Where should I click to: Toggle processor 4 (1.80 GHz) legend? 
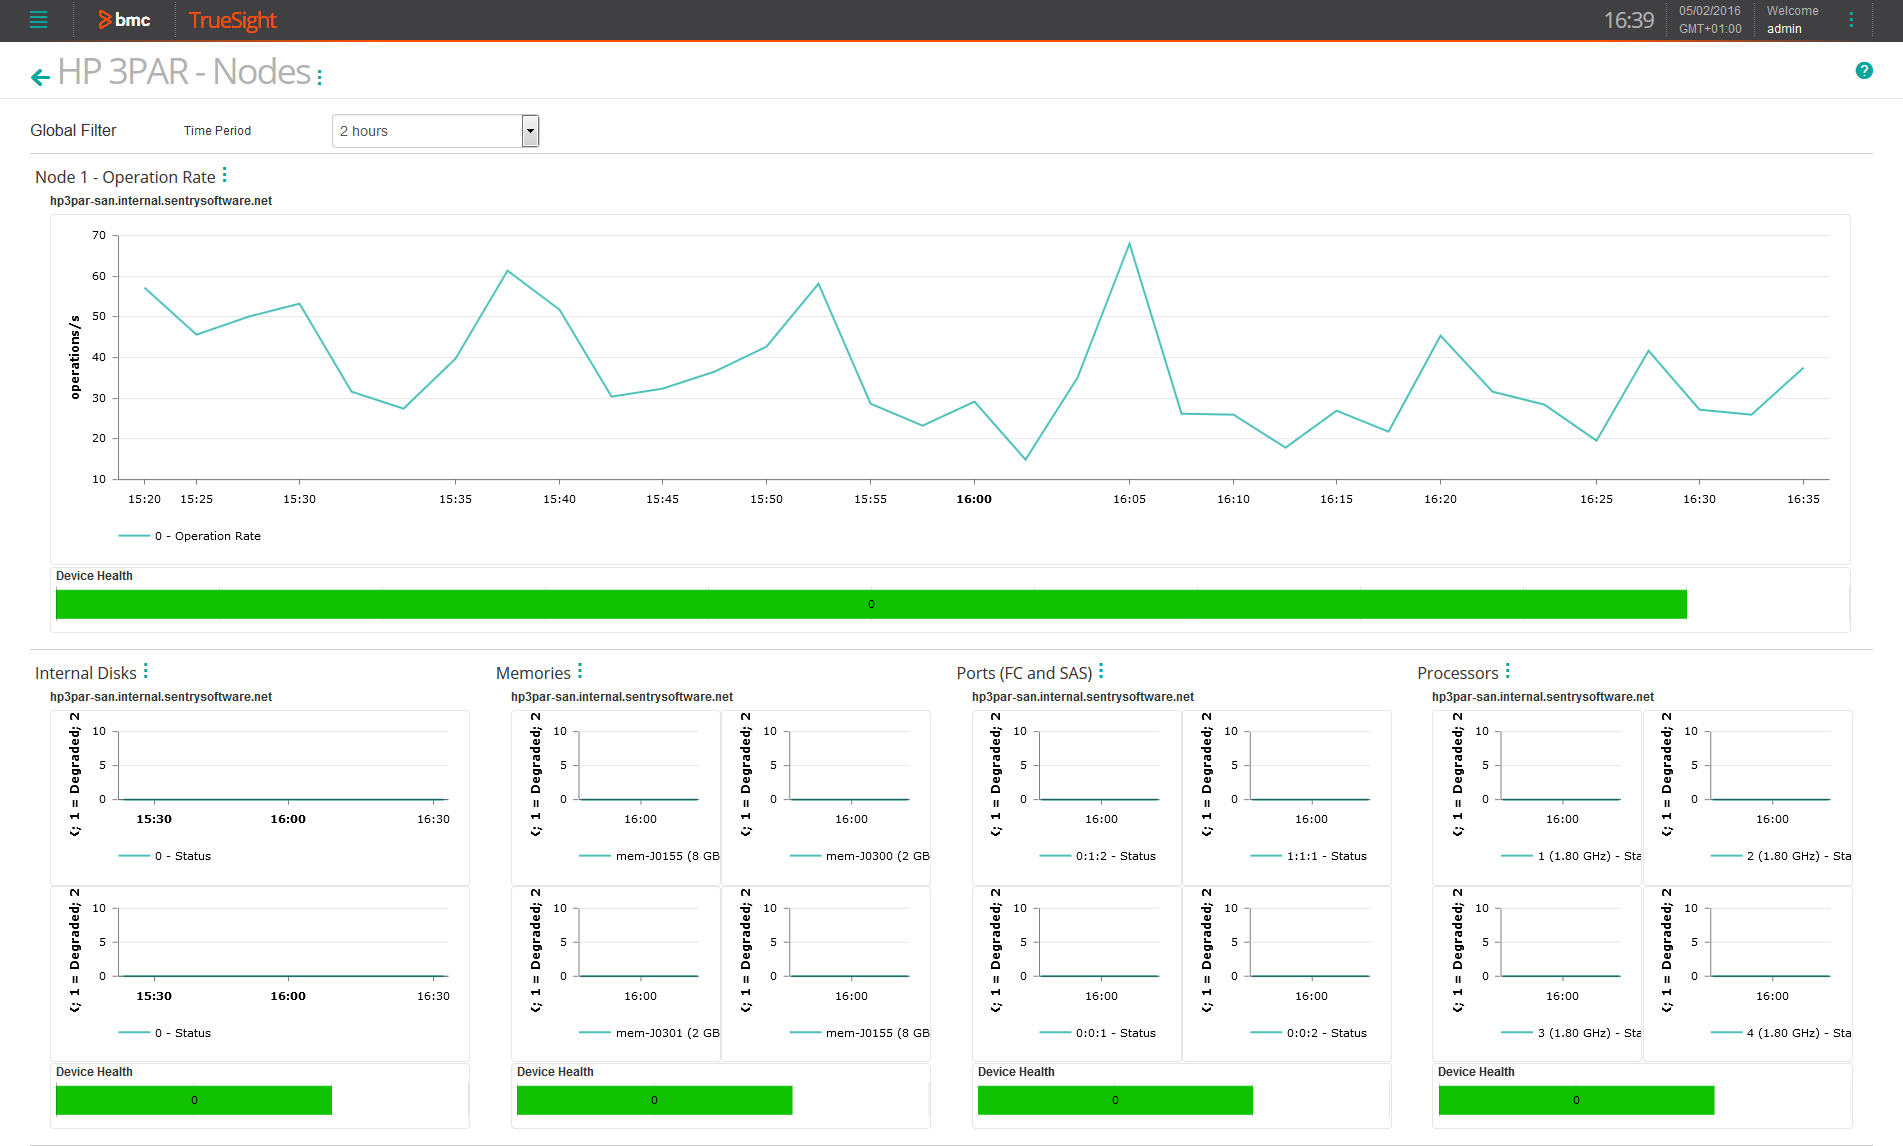tap(1781, 1033)
